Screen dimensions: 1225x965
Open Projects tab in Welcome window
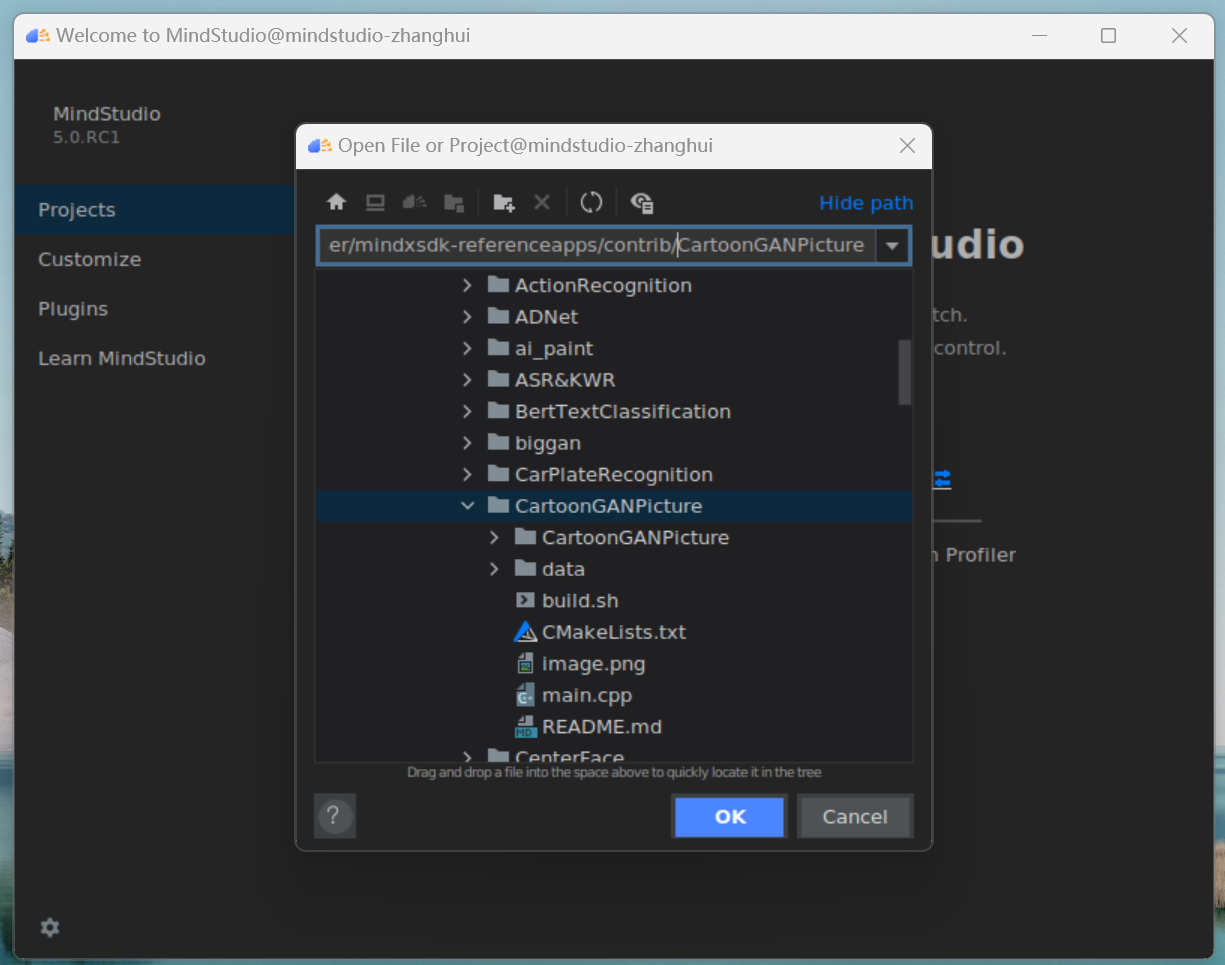tap(154, 210)
